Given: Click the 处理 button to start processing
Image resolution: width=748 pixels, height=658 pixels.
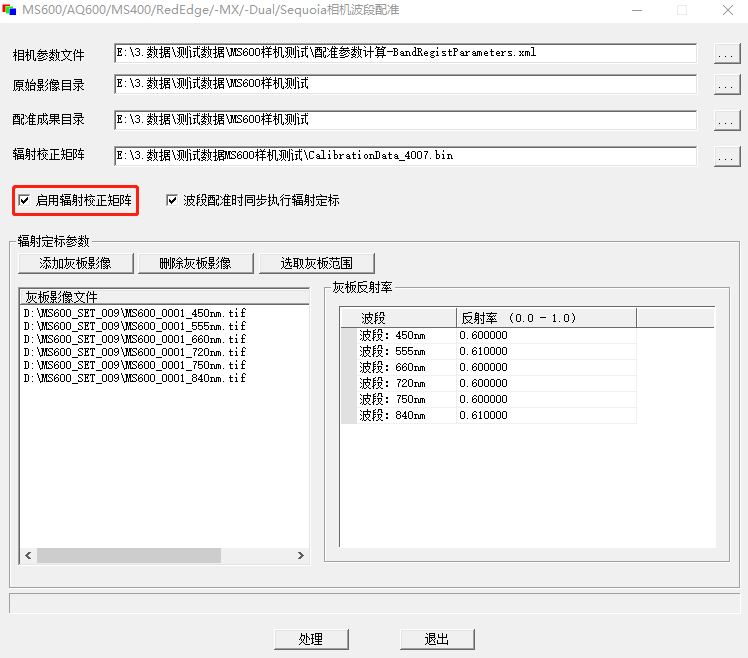Looking at the screenshot, I should click(x=311, y=639).
